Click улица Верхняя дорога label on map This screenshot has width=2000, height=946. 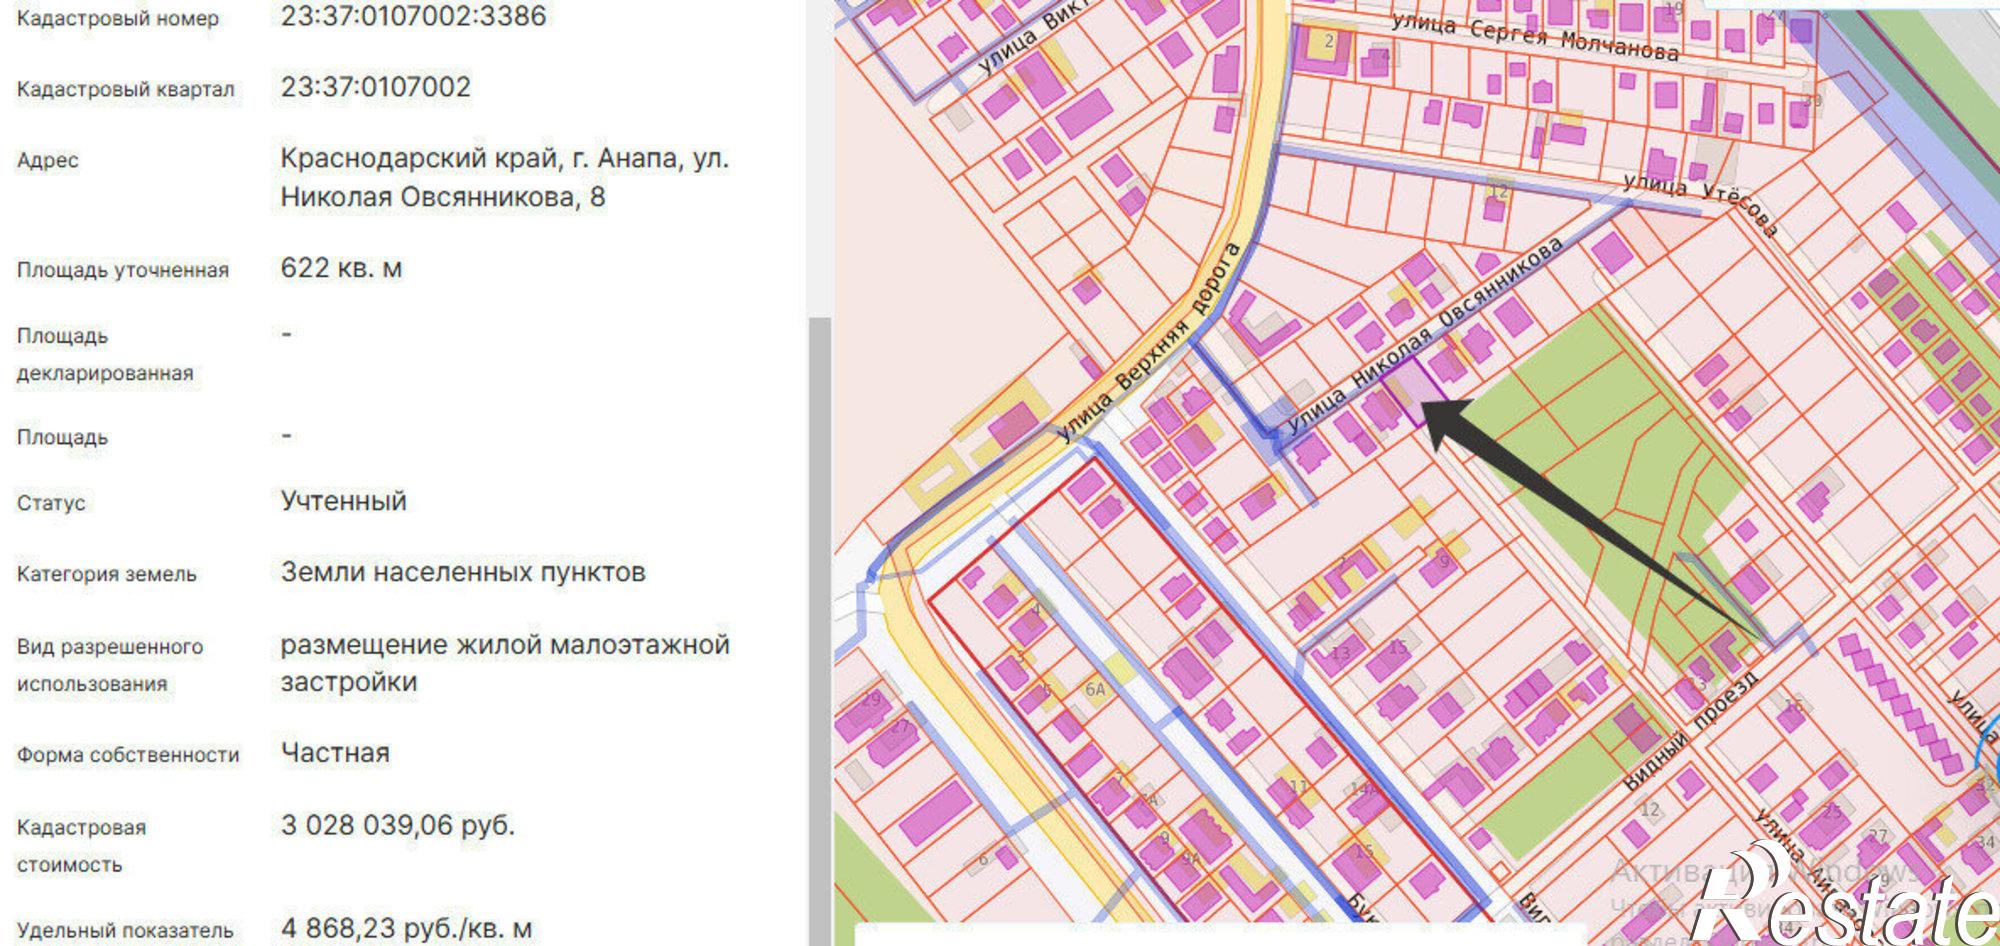point(1150,342)
